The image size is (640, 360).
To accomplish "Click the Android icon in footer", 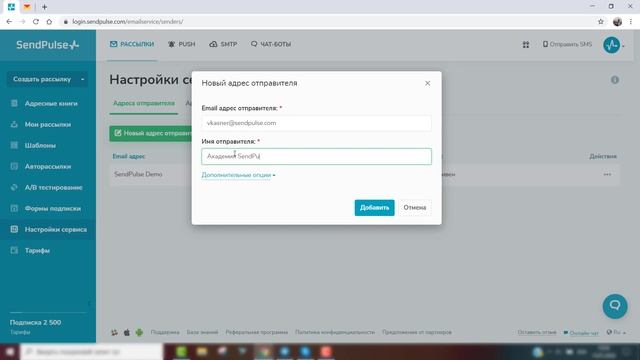I will (139, 332).
